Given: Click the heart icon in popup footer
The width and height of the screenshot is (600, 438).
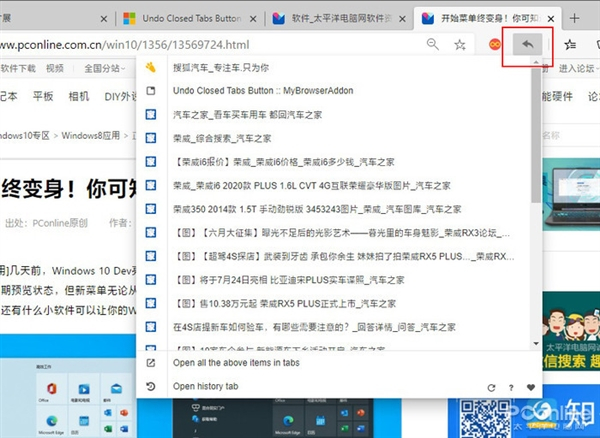Looking at the screenshot, I should pos(531,387).
